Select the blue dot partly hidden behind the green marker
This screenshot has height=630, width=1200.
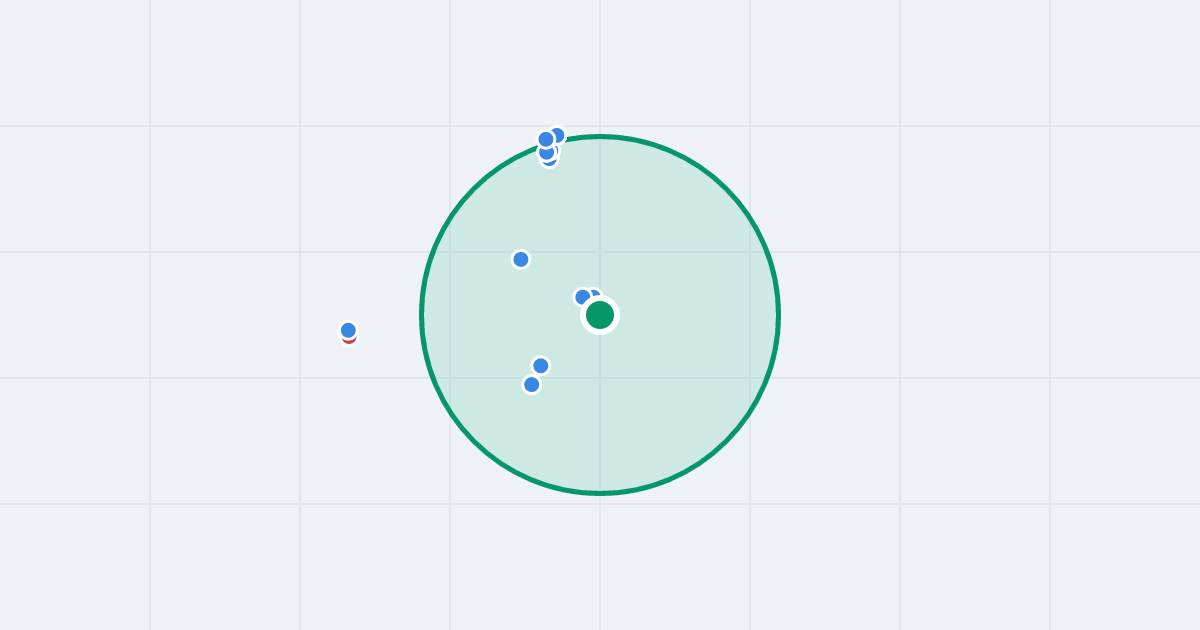[x=596, y=293]
